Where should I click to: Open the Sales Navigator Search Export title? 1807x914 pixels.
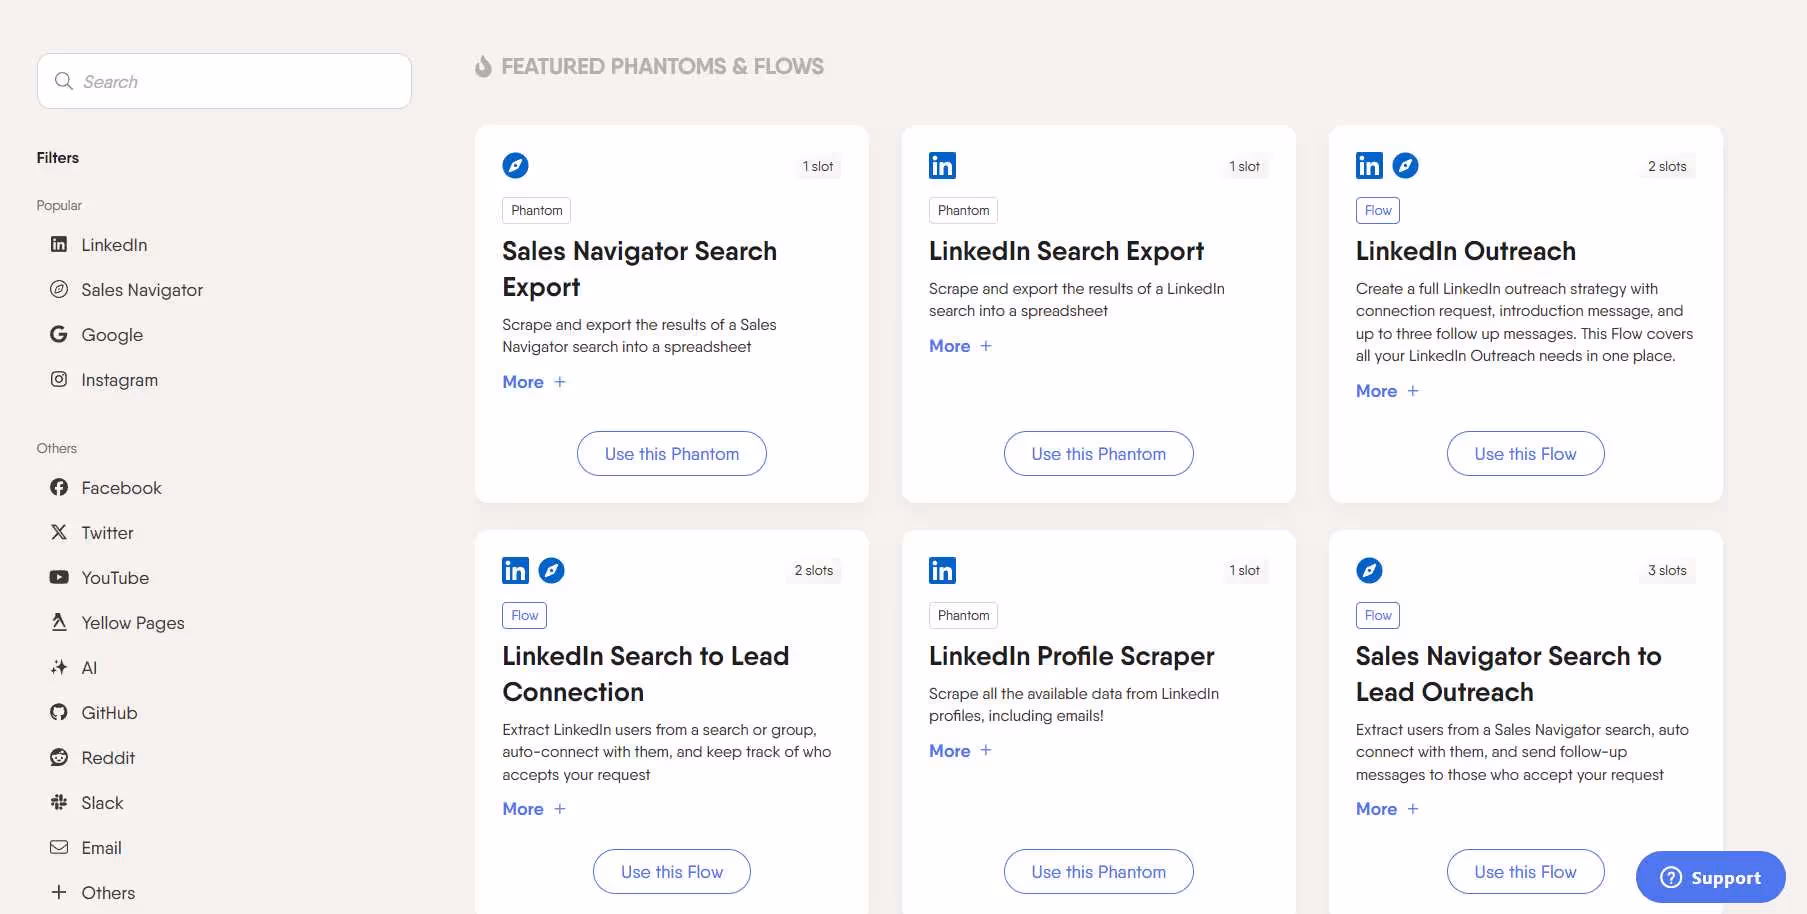pyautogui.click(x=639, y=269)
